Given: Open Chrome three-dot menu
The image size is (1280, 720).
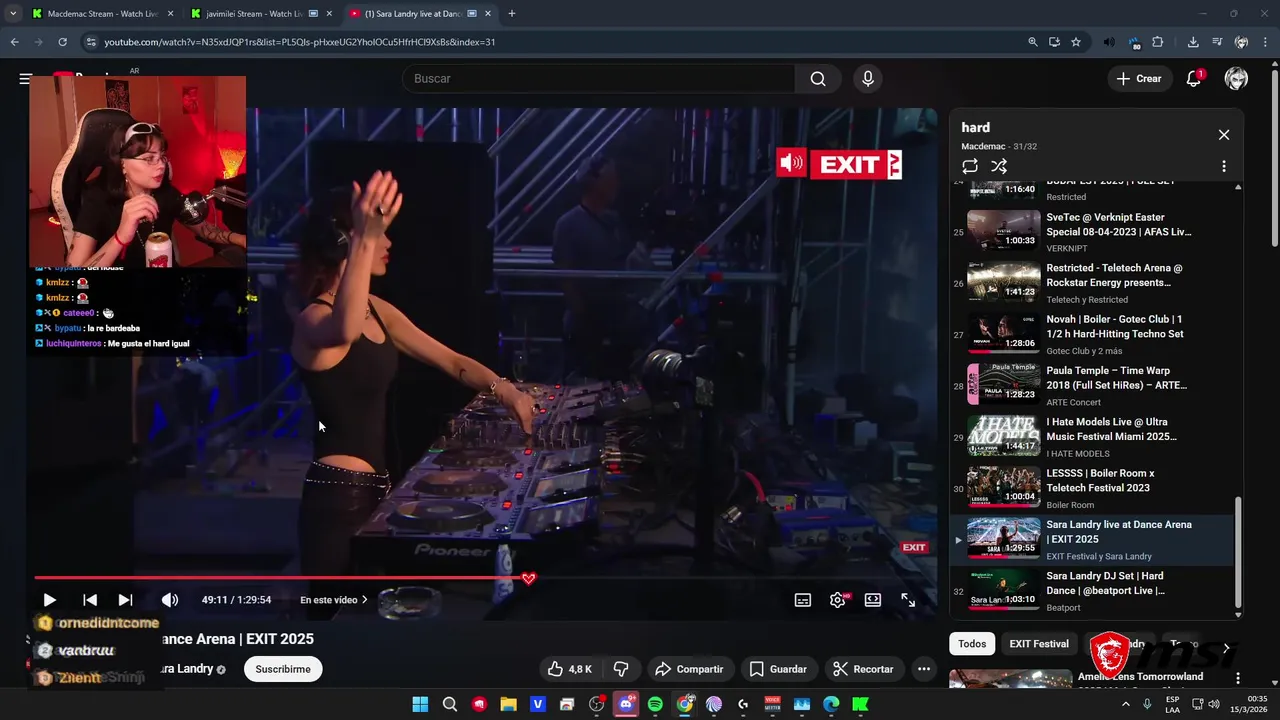Looking at the screenshot, I should tap(1266, 42).
